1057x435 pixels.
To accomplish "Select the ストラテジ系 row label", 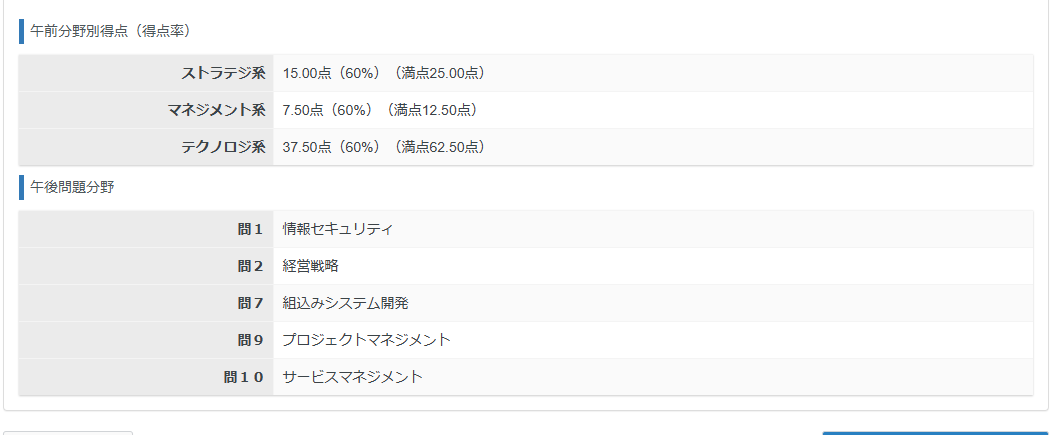I will click(223, 73).
